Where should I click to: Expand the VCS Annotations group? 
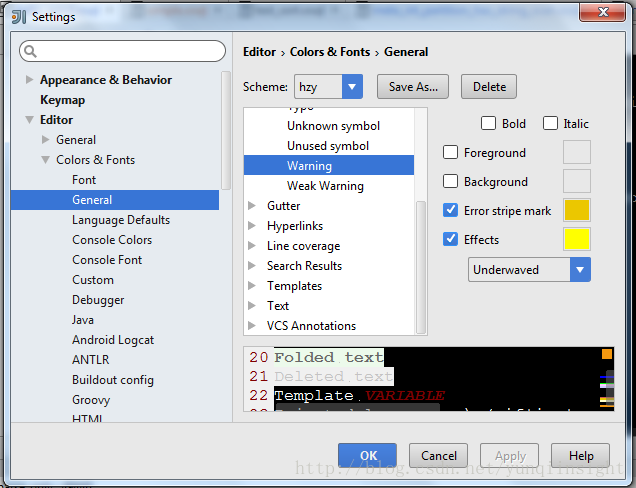(252, 325)
